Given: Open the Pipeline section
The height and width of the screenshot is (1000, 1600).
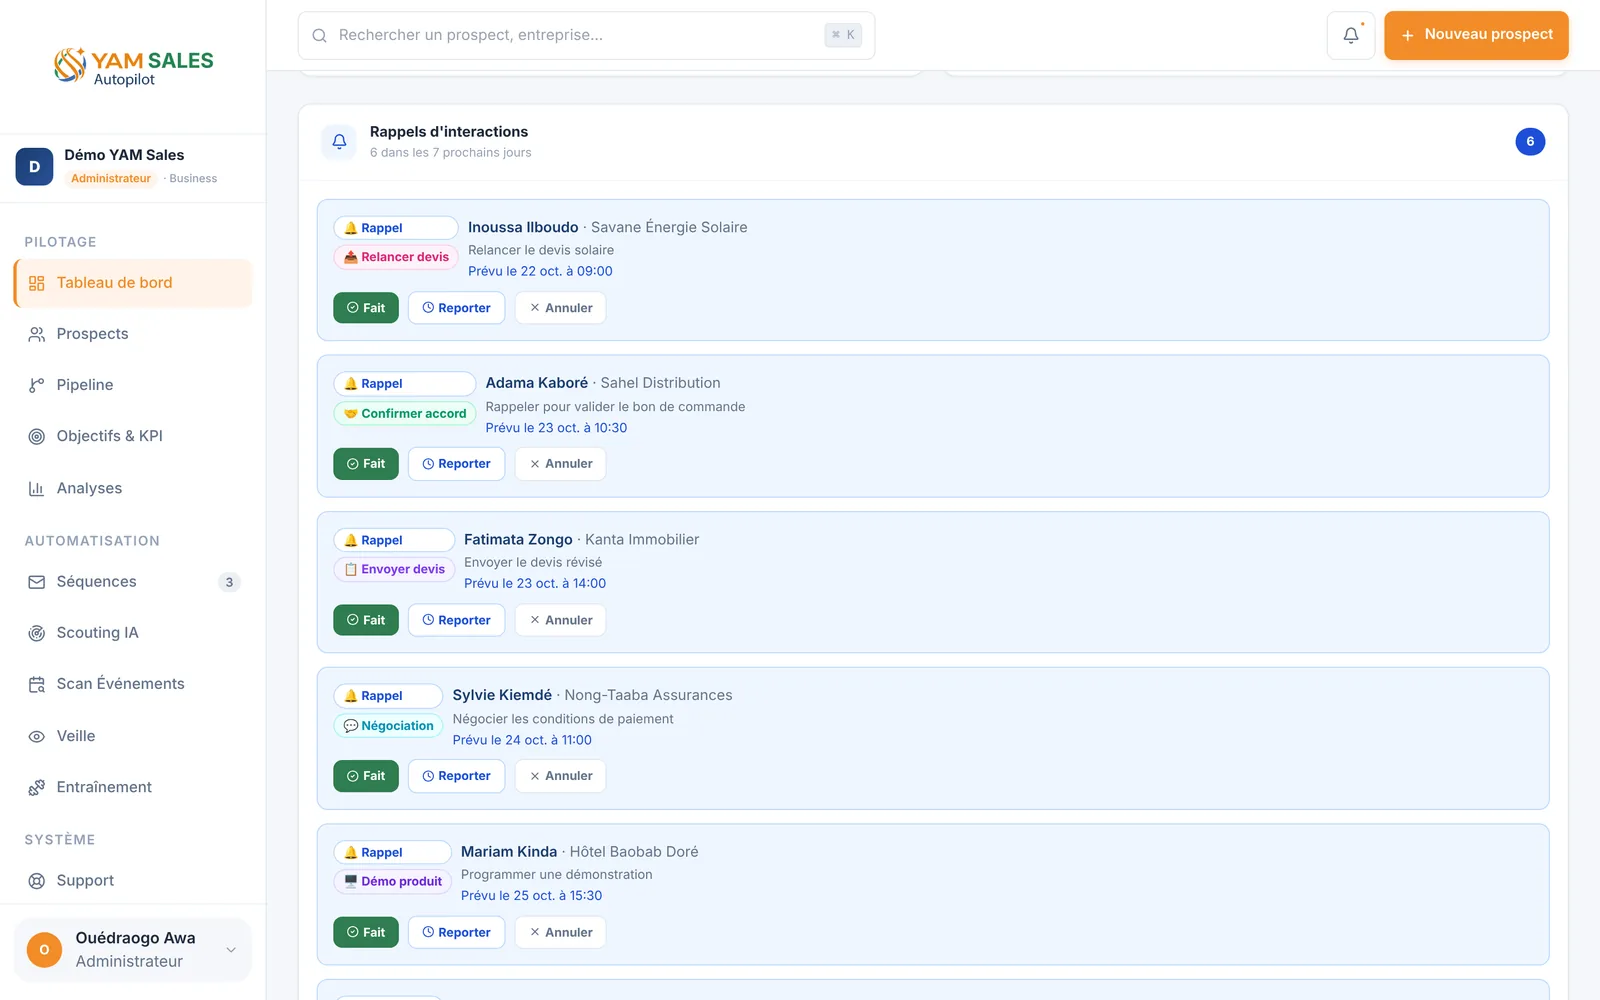Looking at the screenshot, I should (133, 385).
